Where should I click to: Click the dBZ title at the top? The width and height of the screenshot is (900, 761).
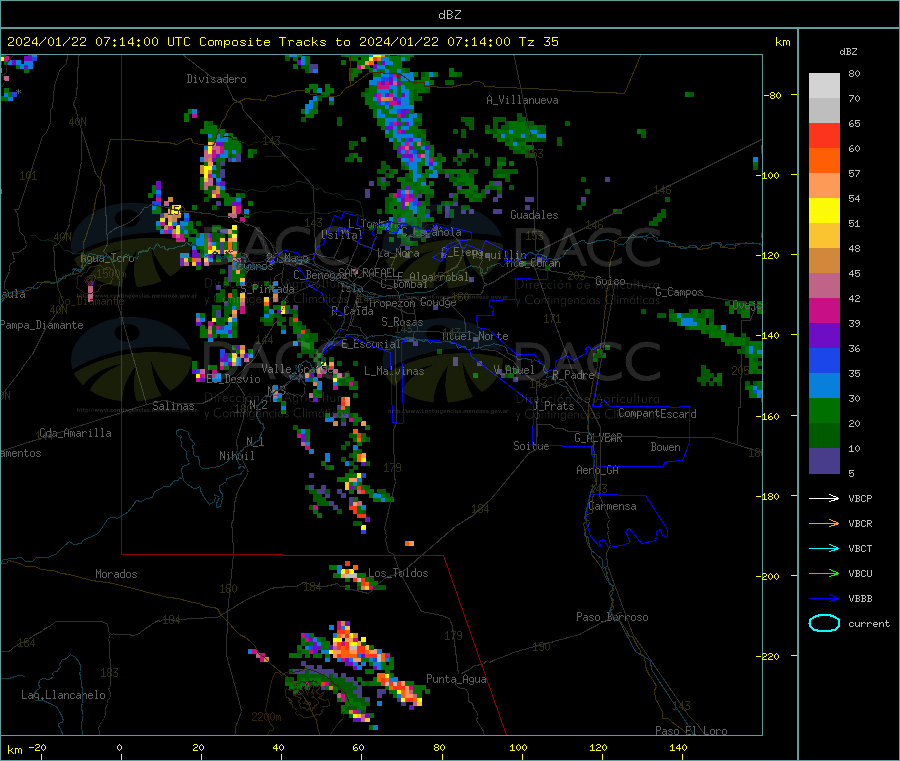449,15
